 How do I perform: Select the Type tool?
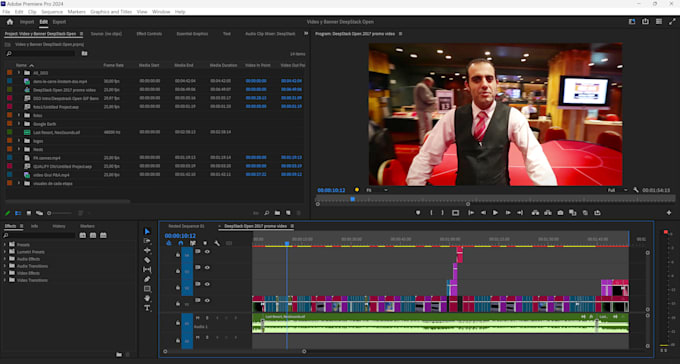[147, 308]
